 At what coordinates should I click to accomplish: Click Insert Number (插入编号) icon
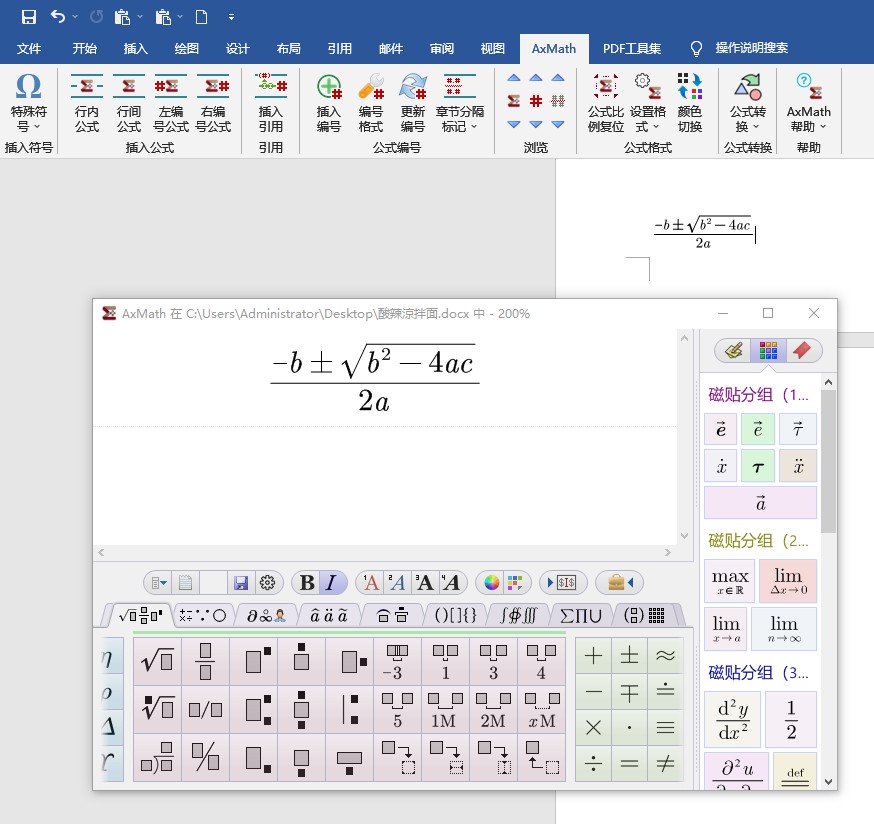click(329, 104)
